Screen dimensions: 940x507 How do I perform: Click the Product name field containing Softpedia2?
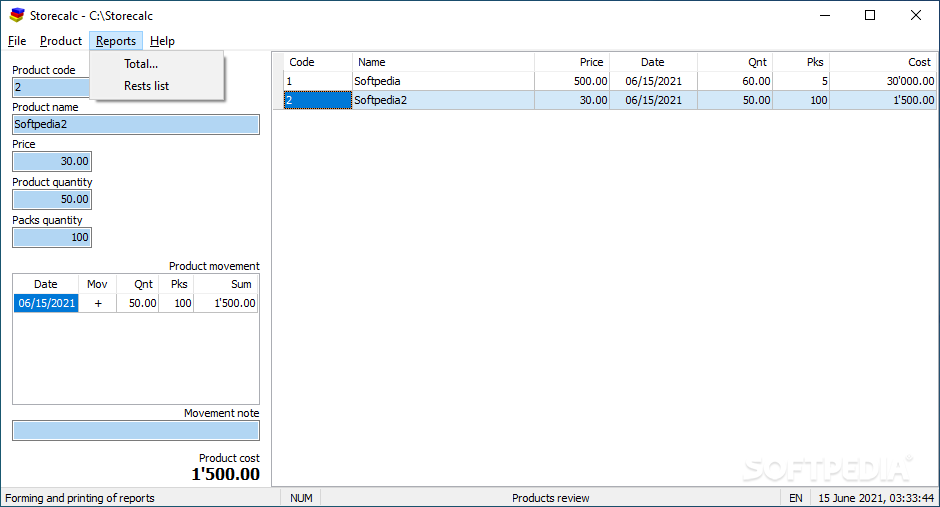pyautogui.click(x=136, y=125)
